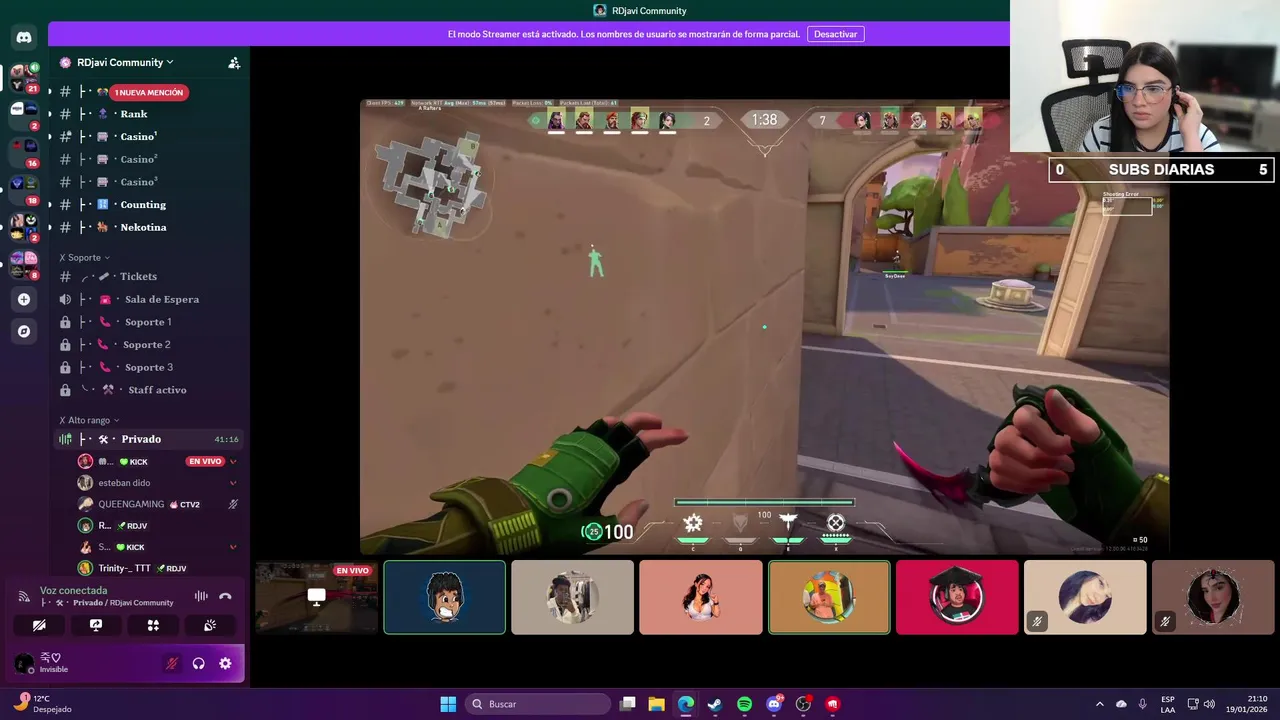Show hidden system tray icons chevron
This screenshot has width=1280, height=720.
pyautogui.click(x=1100, y=704)
